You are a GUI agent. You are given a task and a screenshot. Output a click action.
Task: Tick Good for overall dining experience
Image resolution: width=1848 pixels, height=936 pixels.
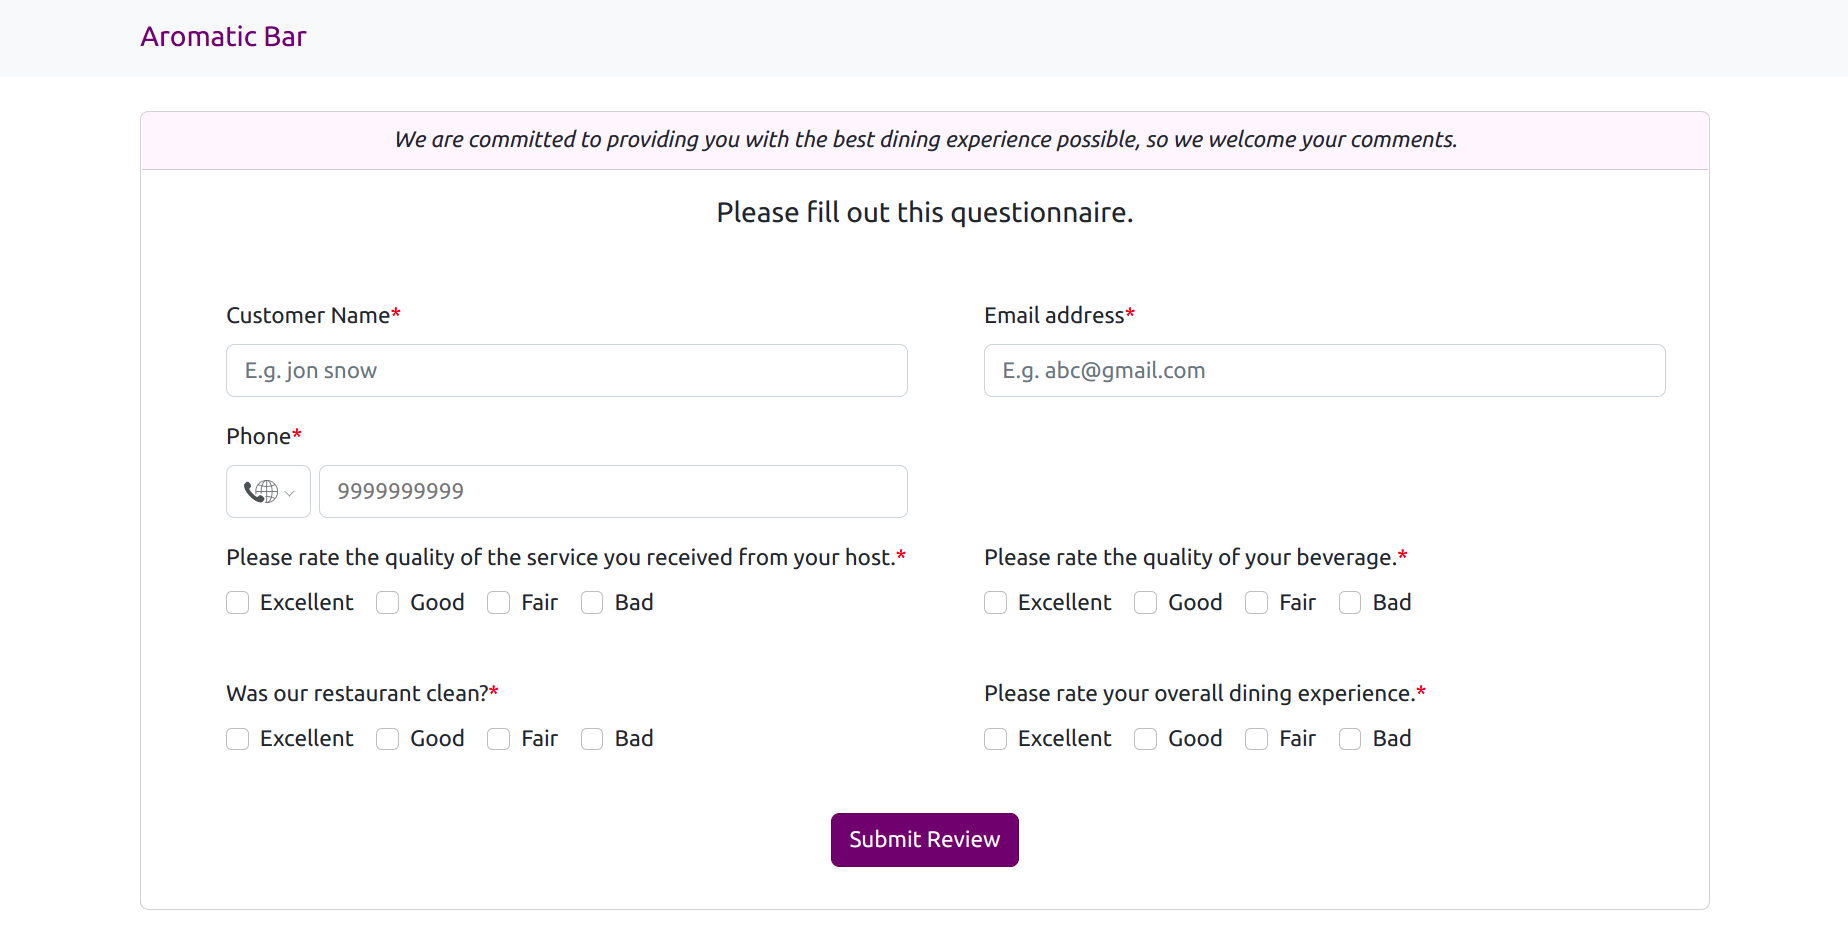1146,739
